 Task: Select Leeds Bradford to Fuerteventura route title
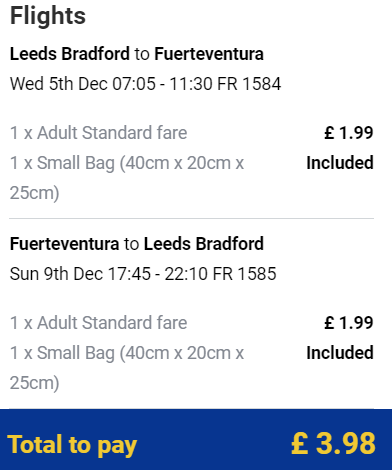tap(137, 54)
